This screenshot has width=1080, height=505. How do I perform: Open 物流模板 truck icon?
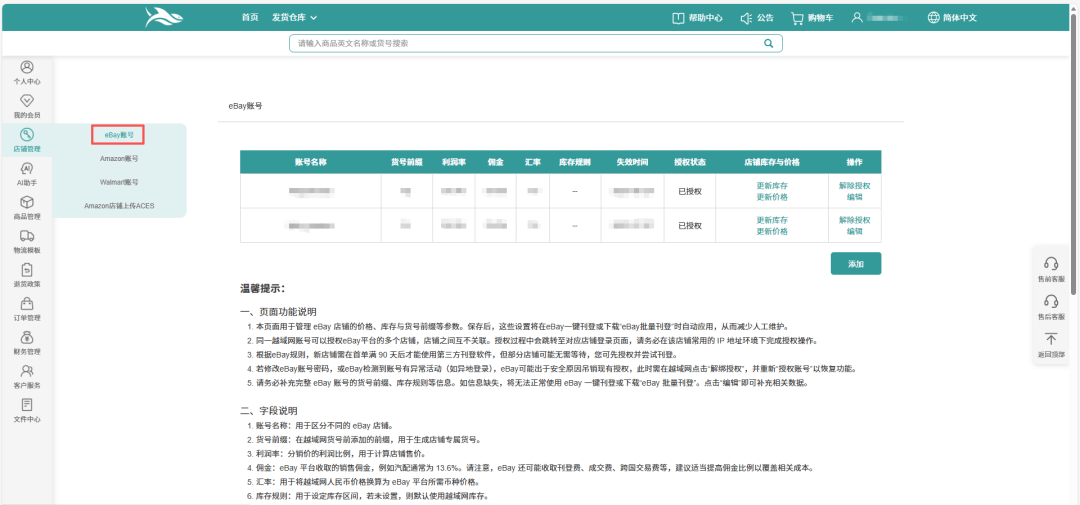tap(27, 236)
